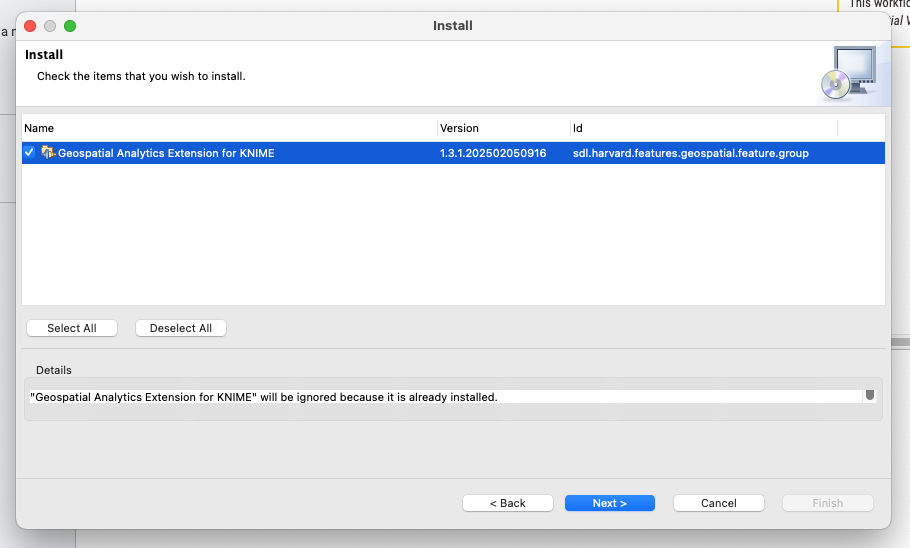Click the Details box scrollbar handle
The width and height of the screenshot is (910, 548).
click(870, 395)
